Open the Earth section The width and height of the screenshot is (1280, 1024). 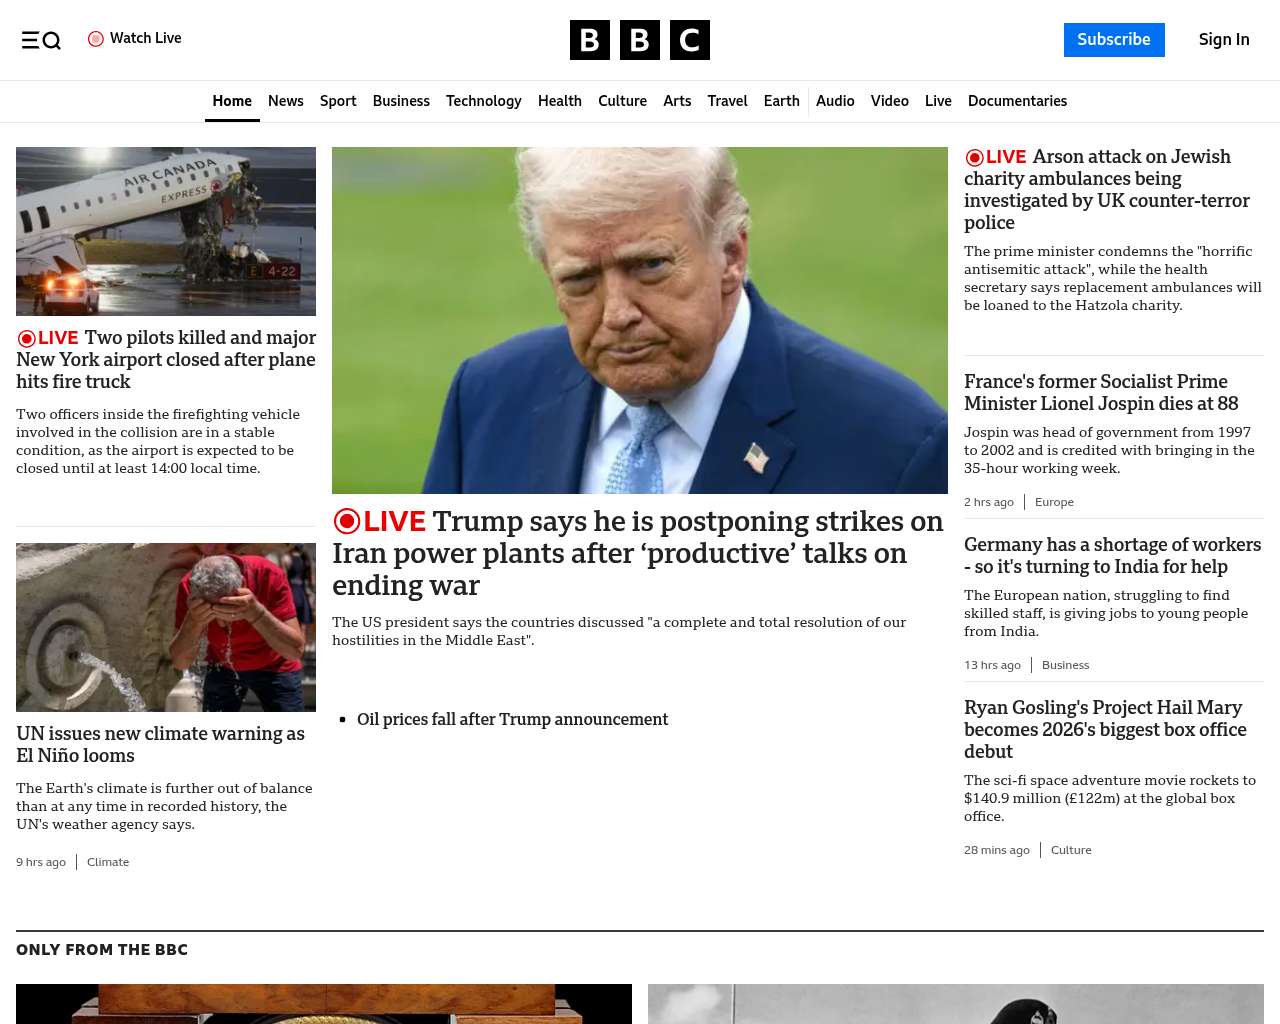pyautogui.click(x=781, y=101)
